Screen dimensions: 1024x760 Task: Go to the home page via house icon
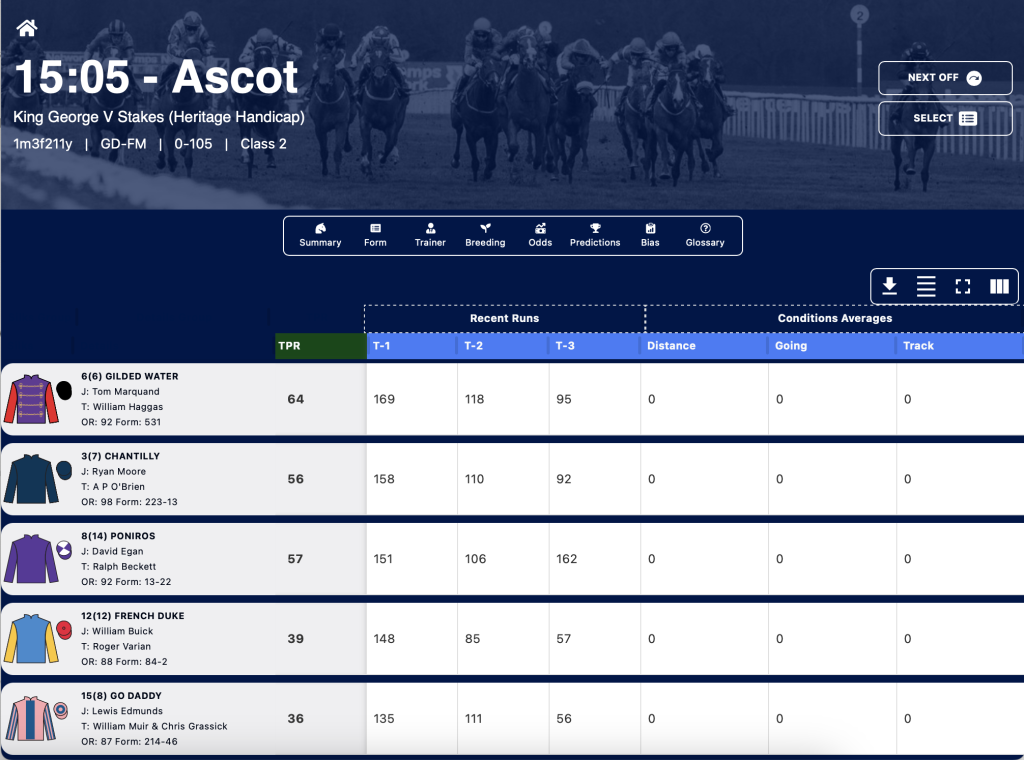click(27, 28)
